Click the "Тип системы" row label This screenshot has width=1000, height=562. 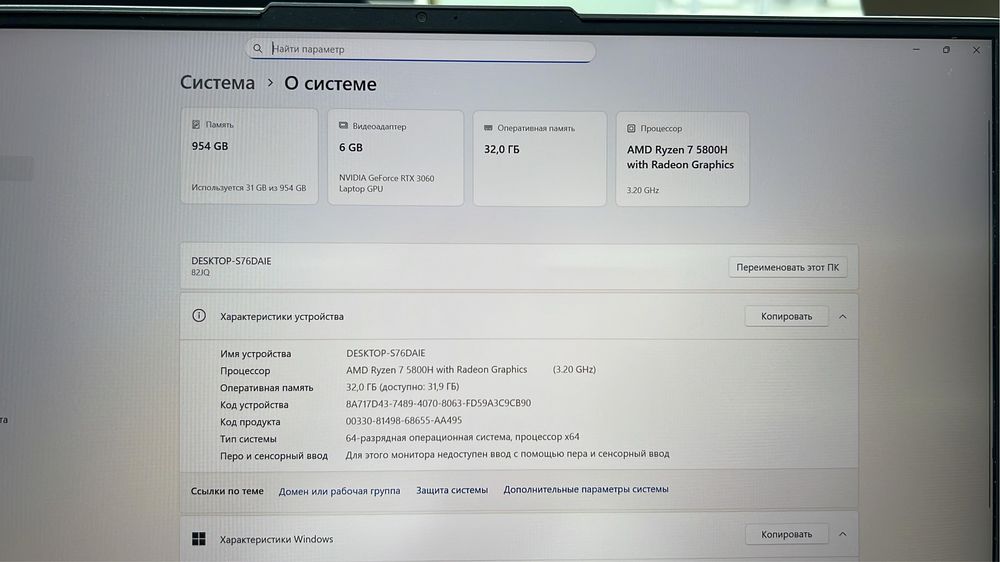pos(248,439)
